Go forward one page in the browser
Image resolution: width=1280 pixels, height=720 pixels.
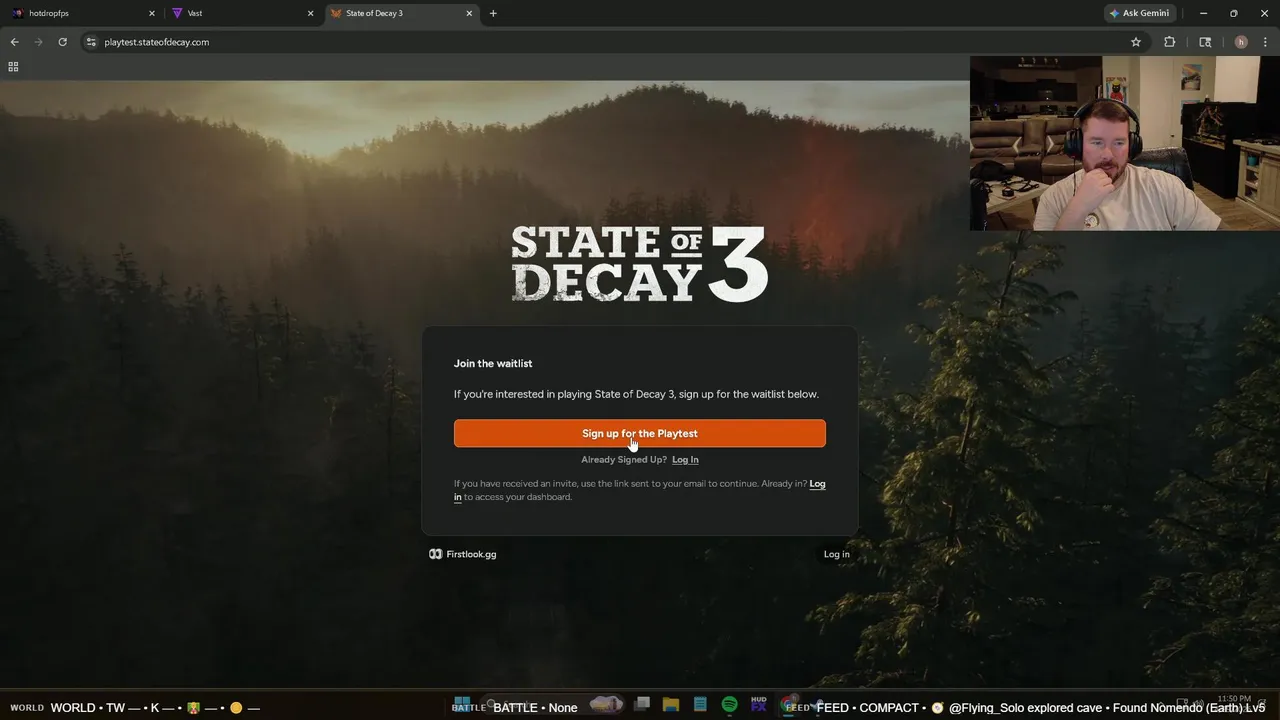click(x=38, y=42)
